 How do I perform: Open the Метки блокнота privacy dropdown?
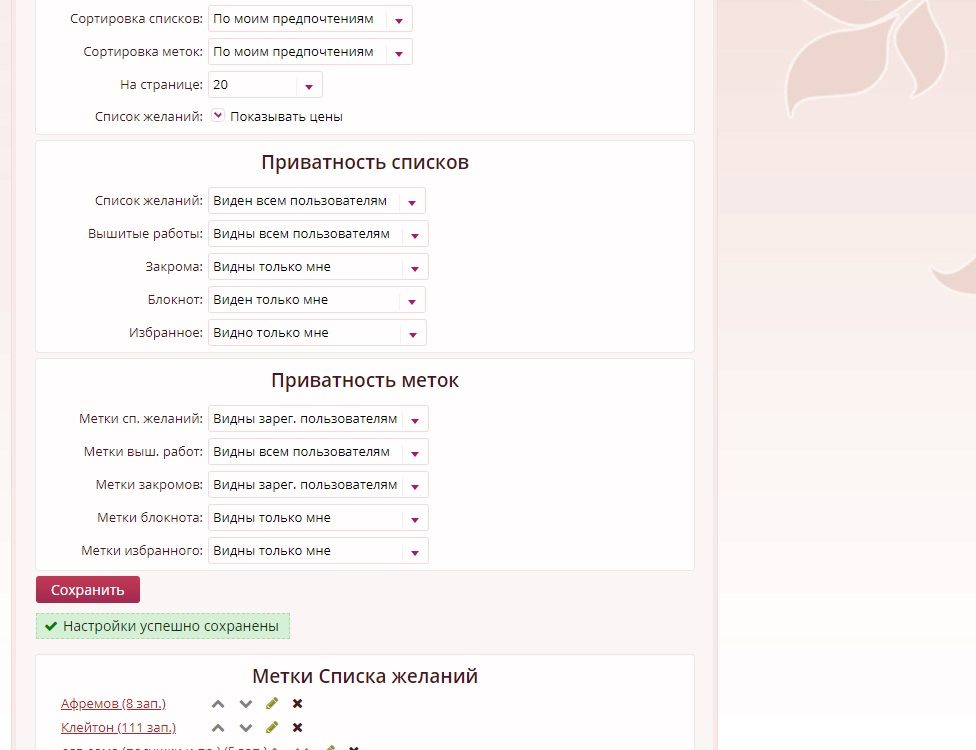317,518
